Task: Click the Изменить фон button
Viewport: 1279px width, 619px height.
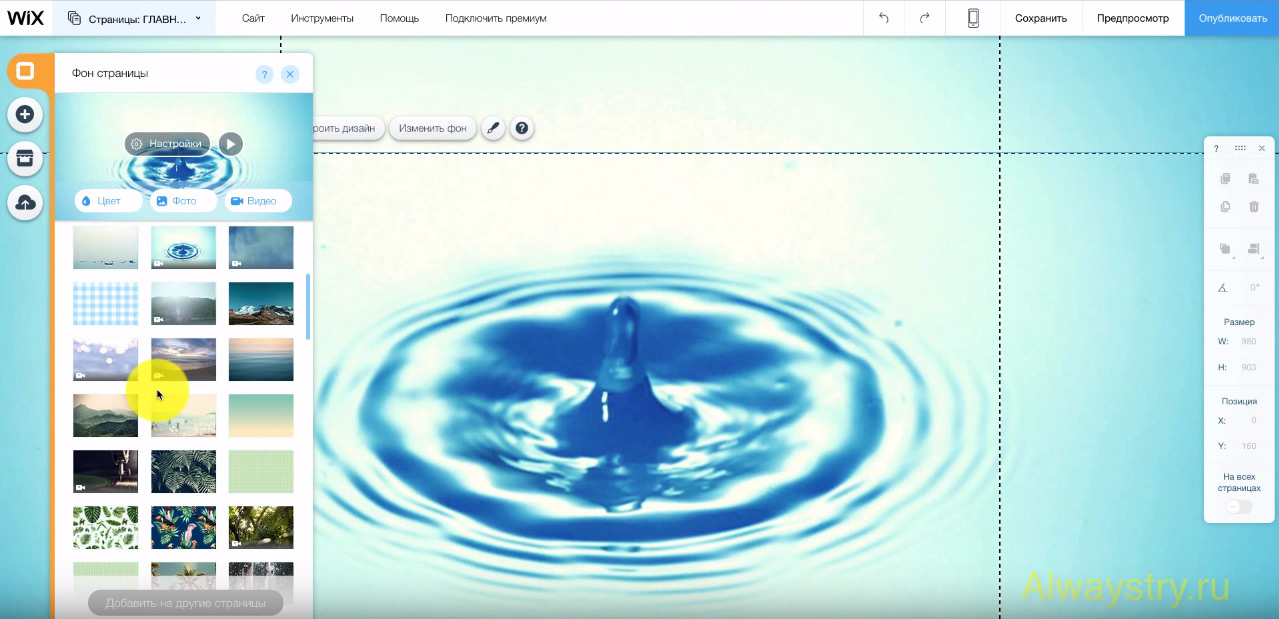Action: pyautogui.click(x=432, y=128)
